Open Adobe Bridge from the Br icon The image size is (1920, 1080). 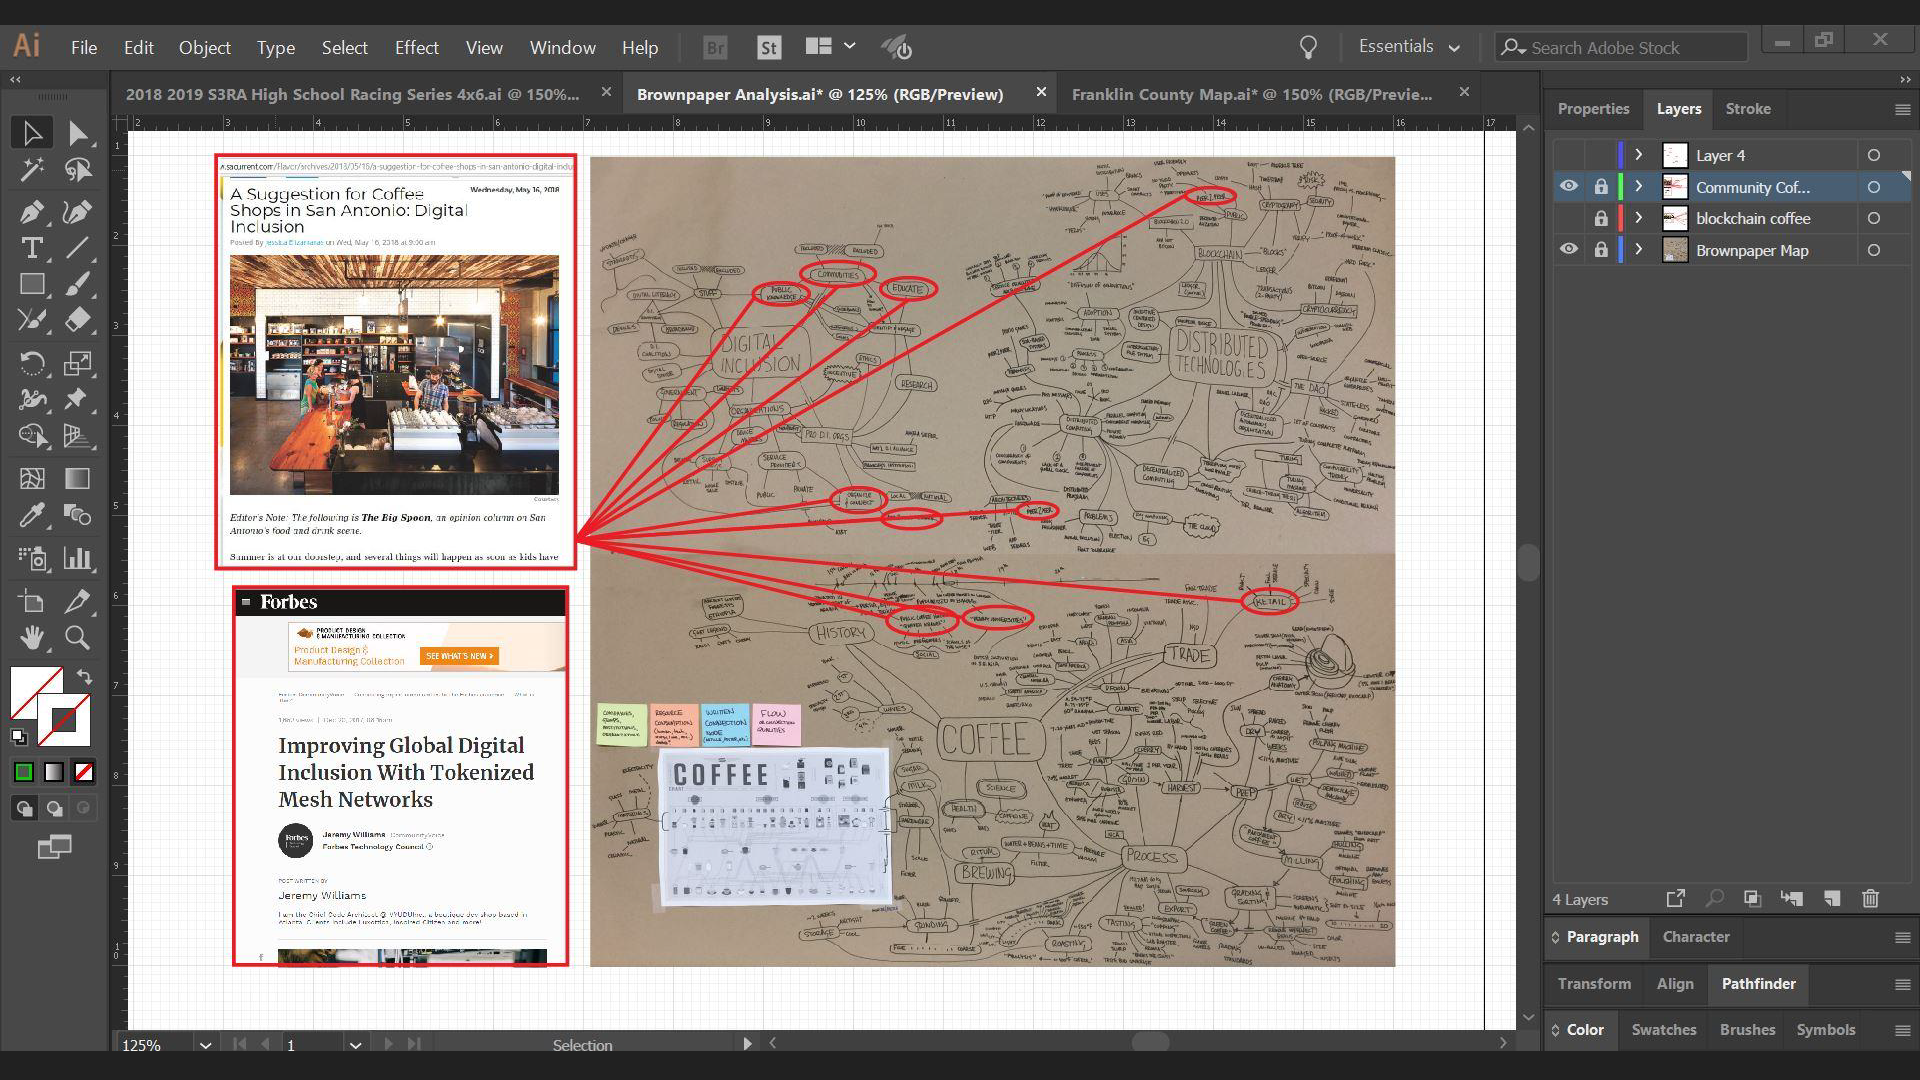click(715, 48)
